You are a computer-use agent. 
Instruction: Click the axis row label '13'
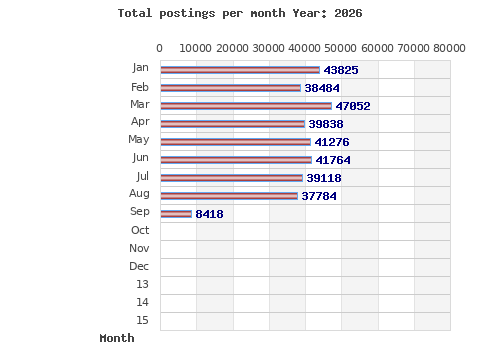pos(142,284)
